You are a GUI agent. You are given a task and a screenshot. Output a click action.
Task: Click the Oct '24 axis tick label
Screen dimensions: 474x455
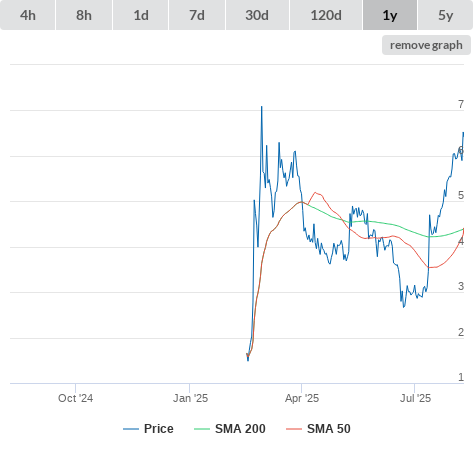click(76, 398)
